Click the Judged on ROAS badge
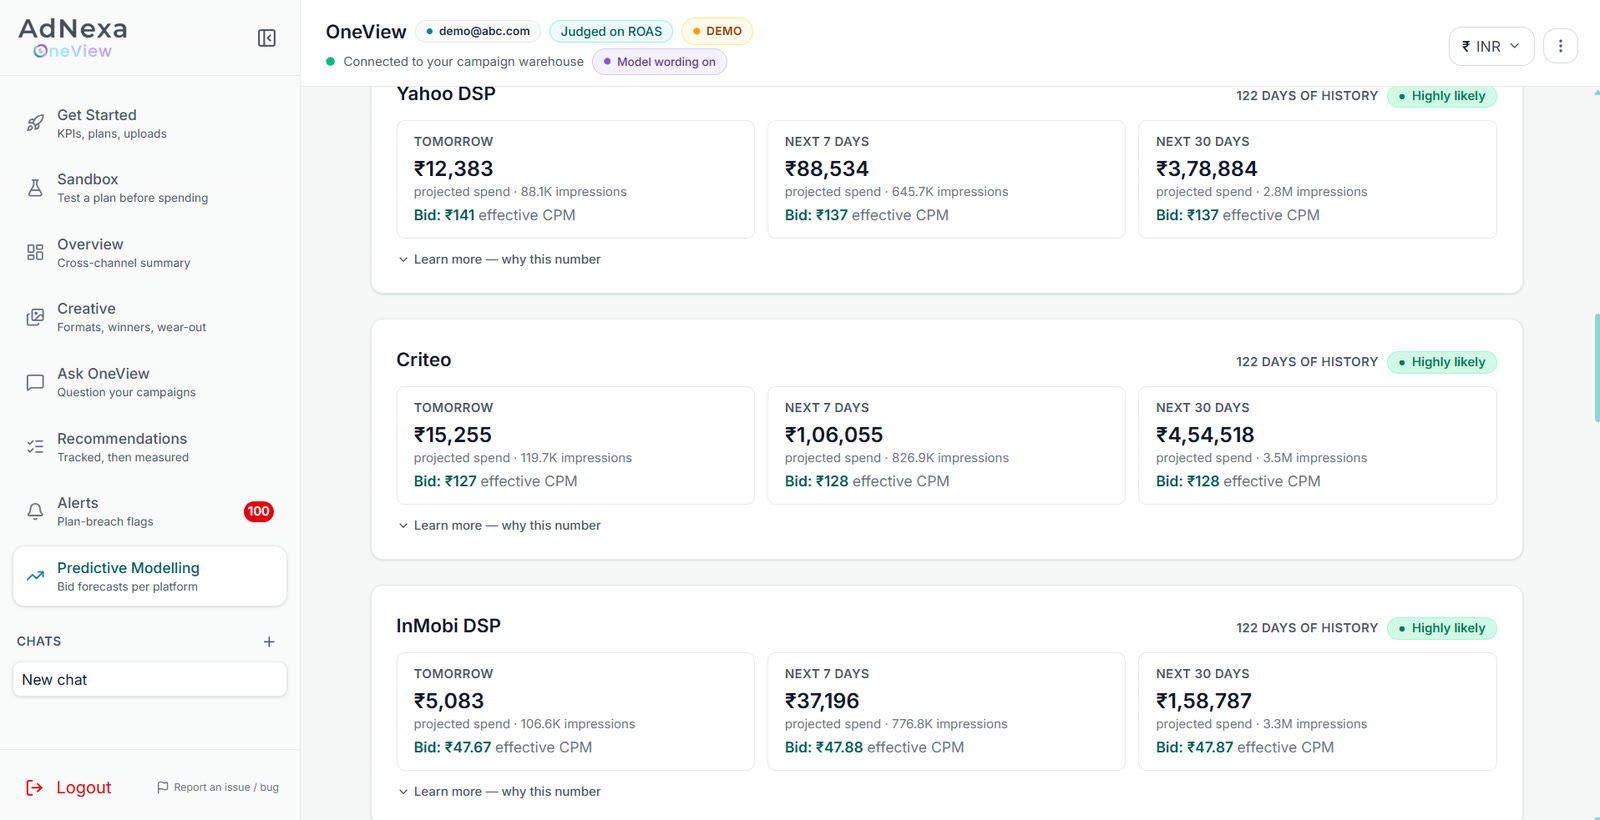Image resolution: width=1600 pixels, height=820 pixels. pyautogui.click(x=611, y=31)
